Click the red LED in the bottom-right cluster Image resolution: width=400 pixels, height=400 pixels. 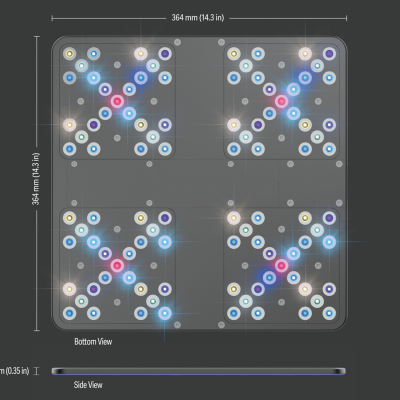click(281, 265)
